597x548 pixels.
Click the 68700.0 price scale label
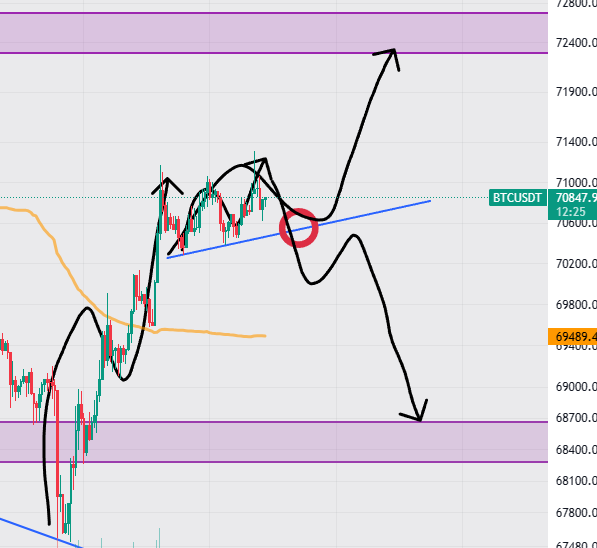click(576, 418)
